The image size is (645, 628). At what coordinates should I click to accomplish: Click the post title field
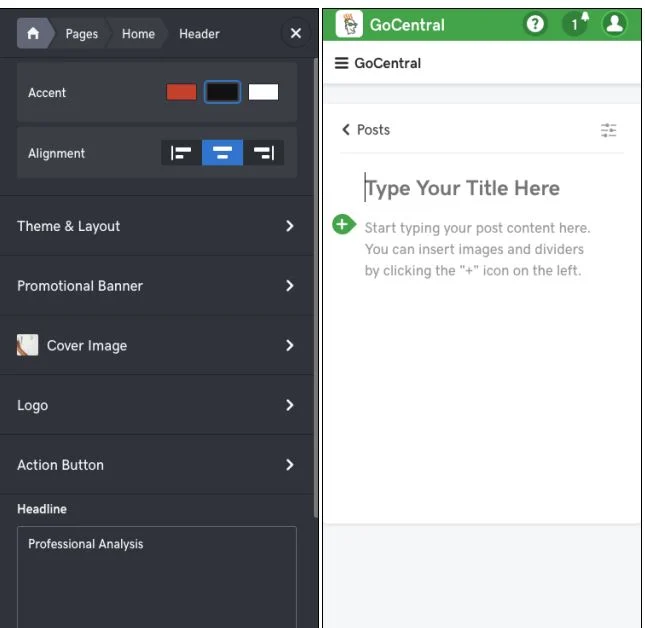[462, 188]
